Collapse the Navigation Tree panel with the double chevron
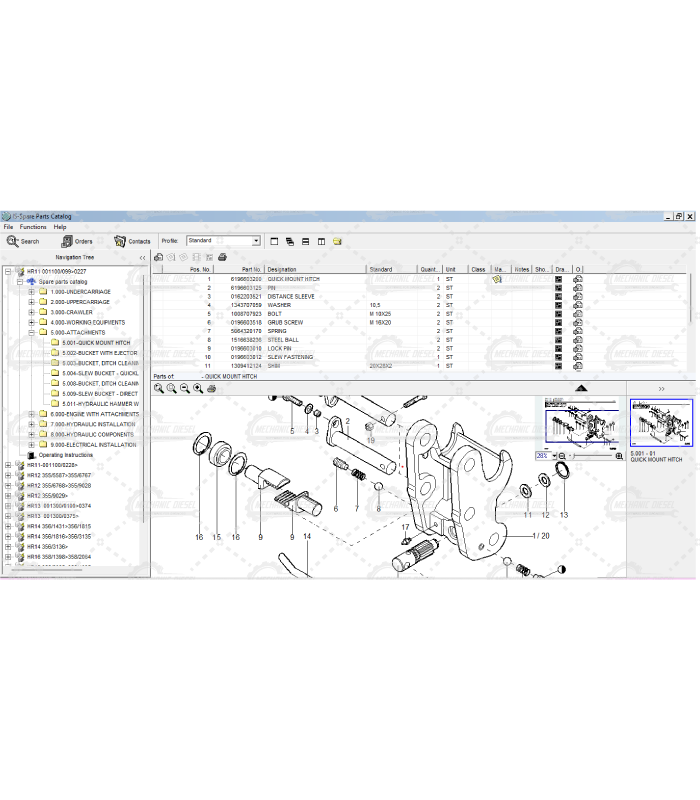This screenshot has width=700, height=800. 142,257
